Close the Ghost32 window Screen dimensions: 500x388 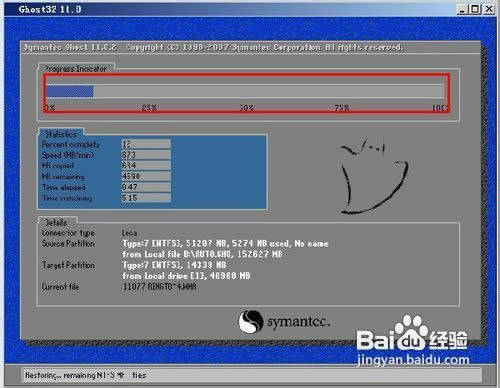coord(489,9)
